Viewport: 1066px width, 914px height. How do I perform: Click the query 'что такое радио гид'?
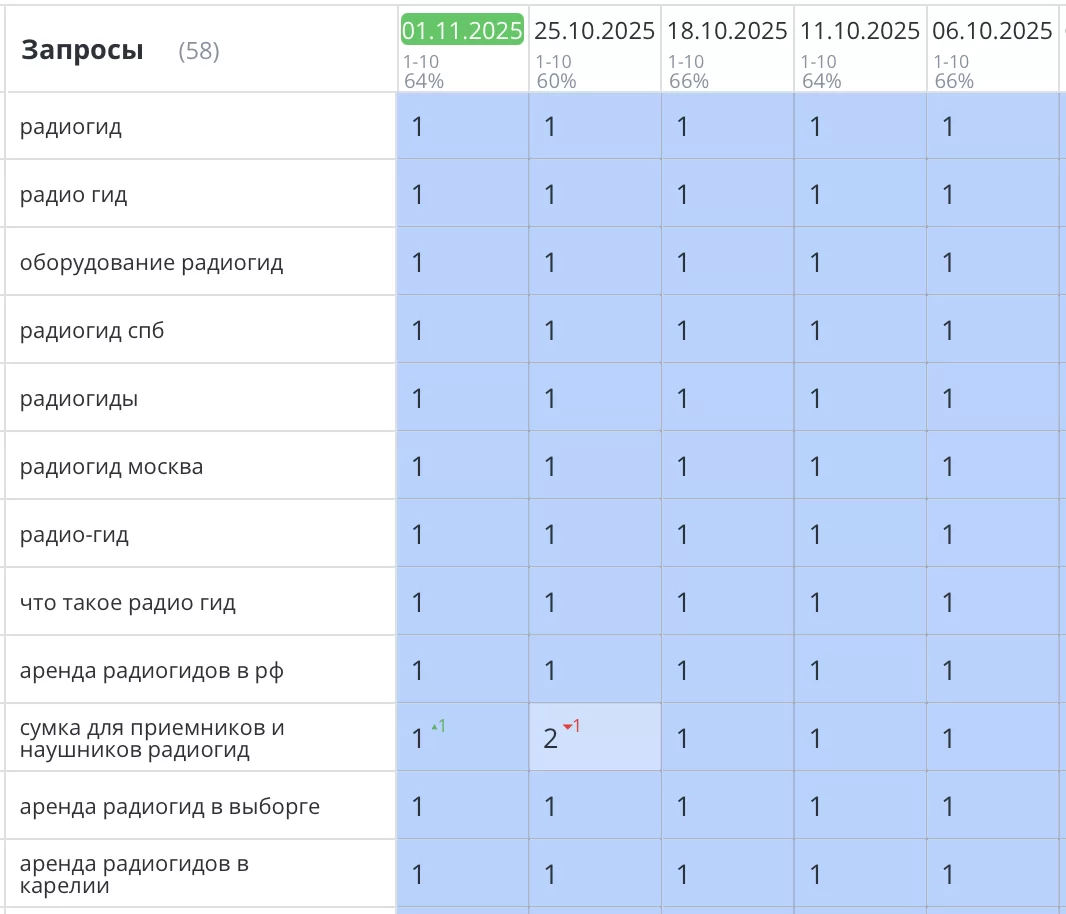click(128, 603)
